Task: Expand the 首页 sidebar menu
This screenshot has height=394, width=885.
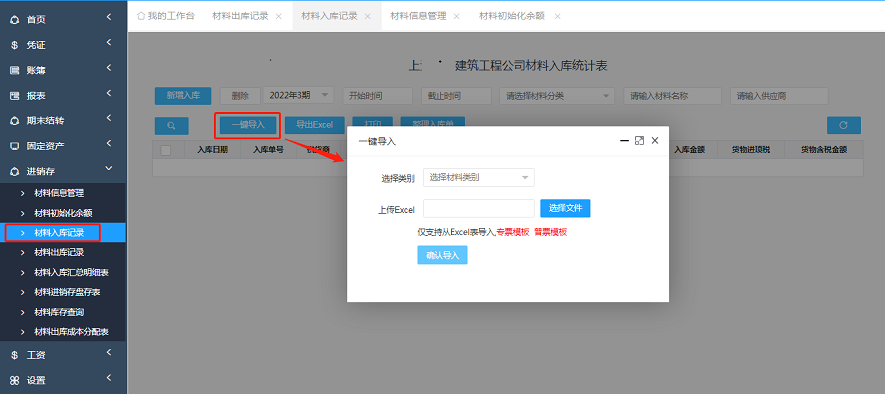Action: [x=109, y=17]
